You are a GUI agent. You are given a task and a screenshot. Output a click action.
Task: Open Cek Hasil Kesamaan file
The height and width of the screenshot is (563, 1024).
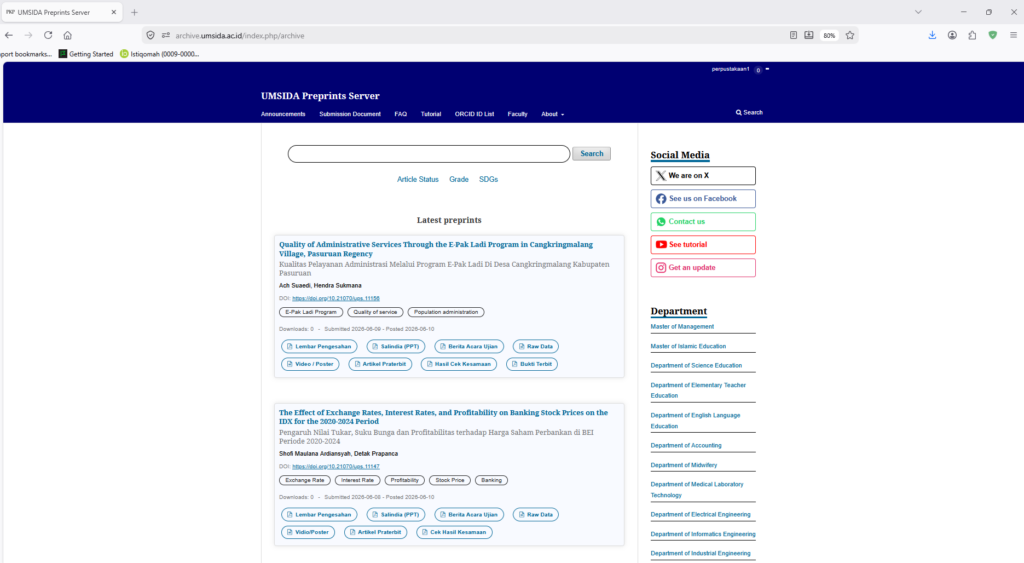point(454,532)
